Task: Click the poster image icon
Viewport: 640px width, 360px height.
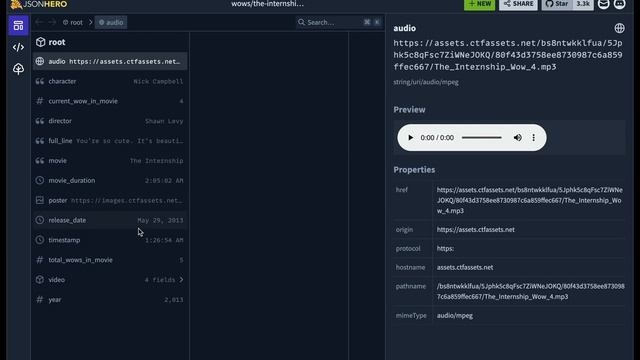Action: coord(40,200)
